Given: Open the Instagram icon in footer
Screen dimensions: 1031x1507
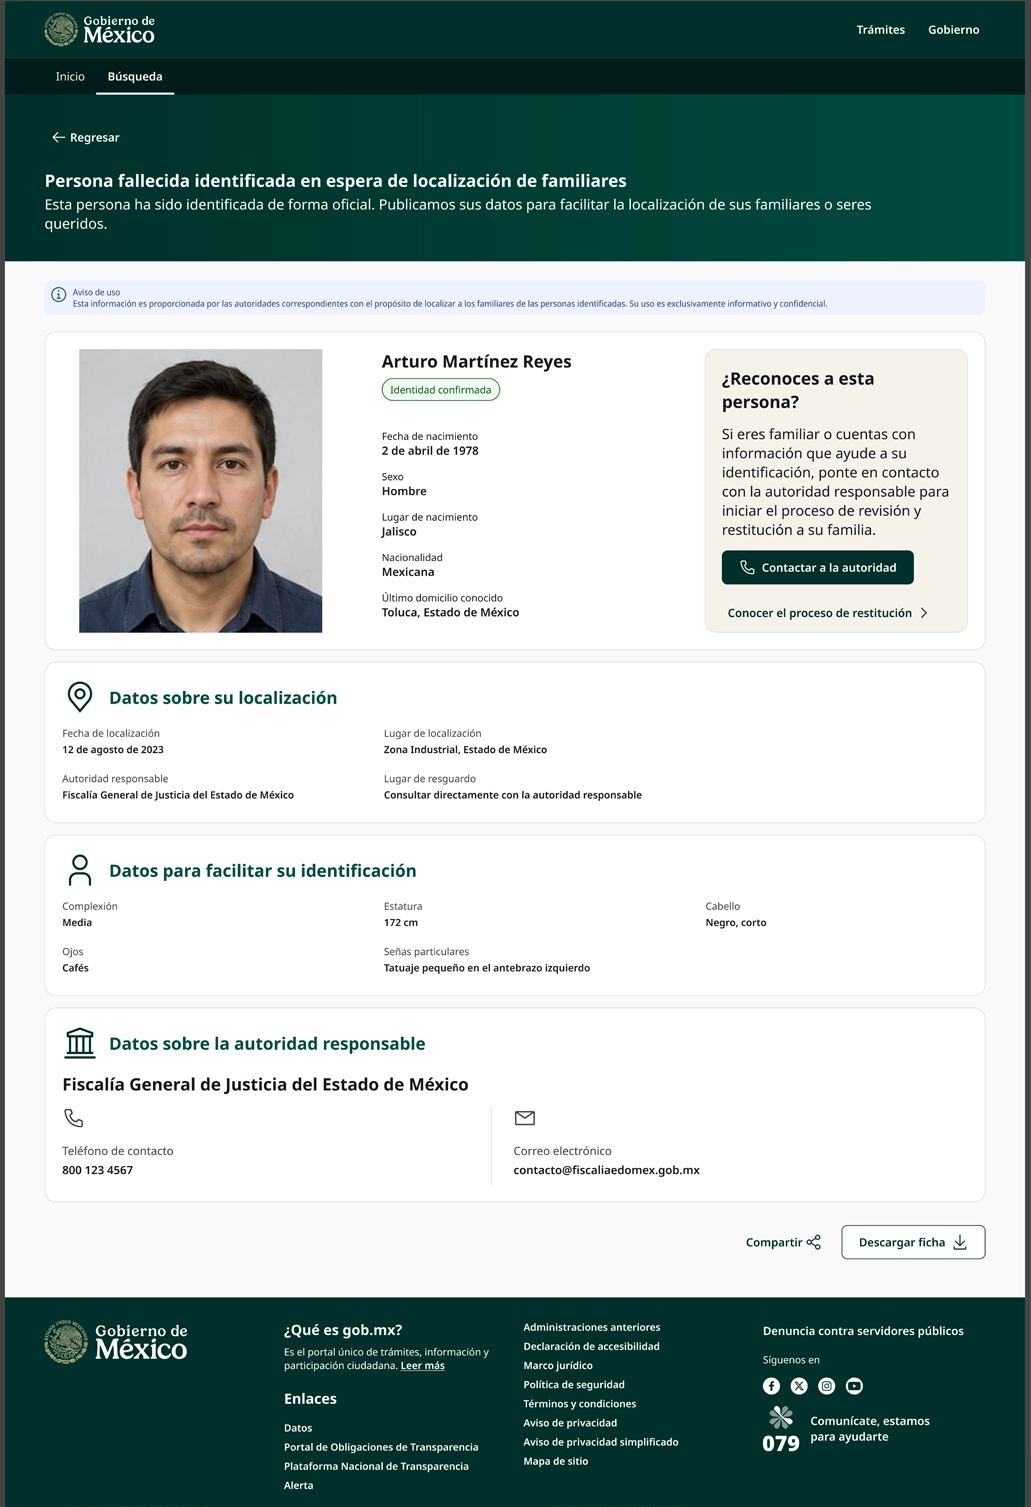Looking at the screenshot, I should click(x=827, y=1386).
